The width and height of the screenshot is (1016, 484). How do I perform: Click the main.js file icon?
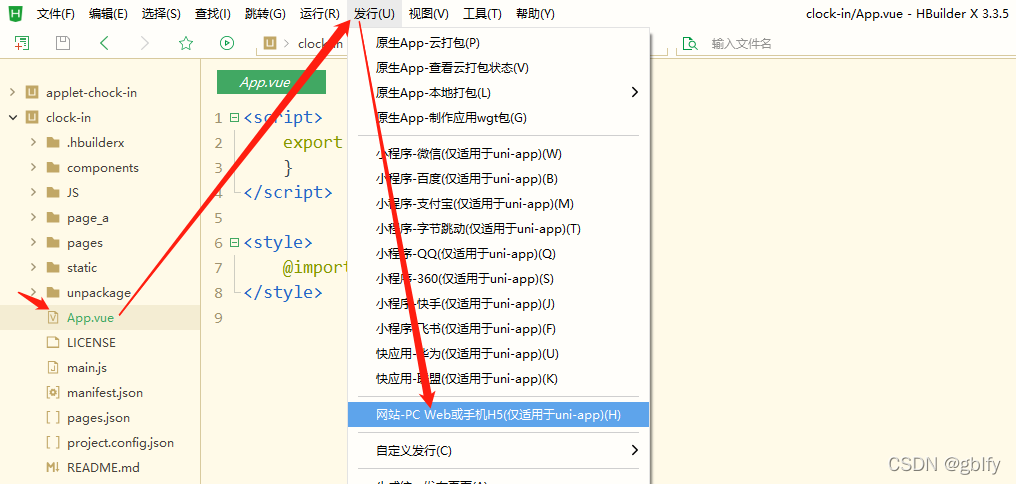53,367
